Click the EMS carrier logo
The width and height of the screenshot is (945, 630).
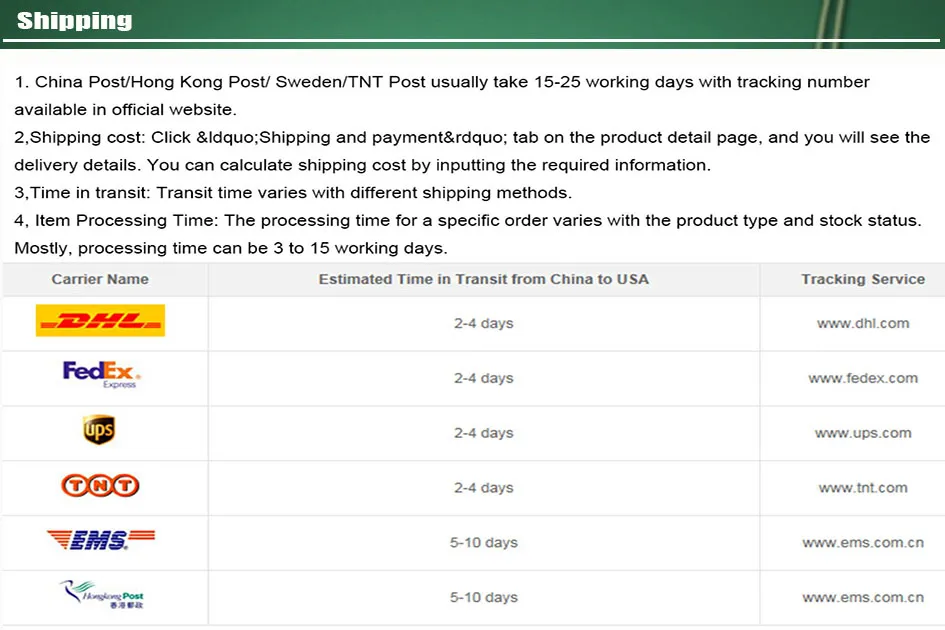pyautogui.click(x=100, y=540)
